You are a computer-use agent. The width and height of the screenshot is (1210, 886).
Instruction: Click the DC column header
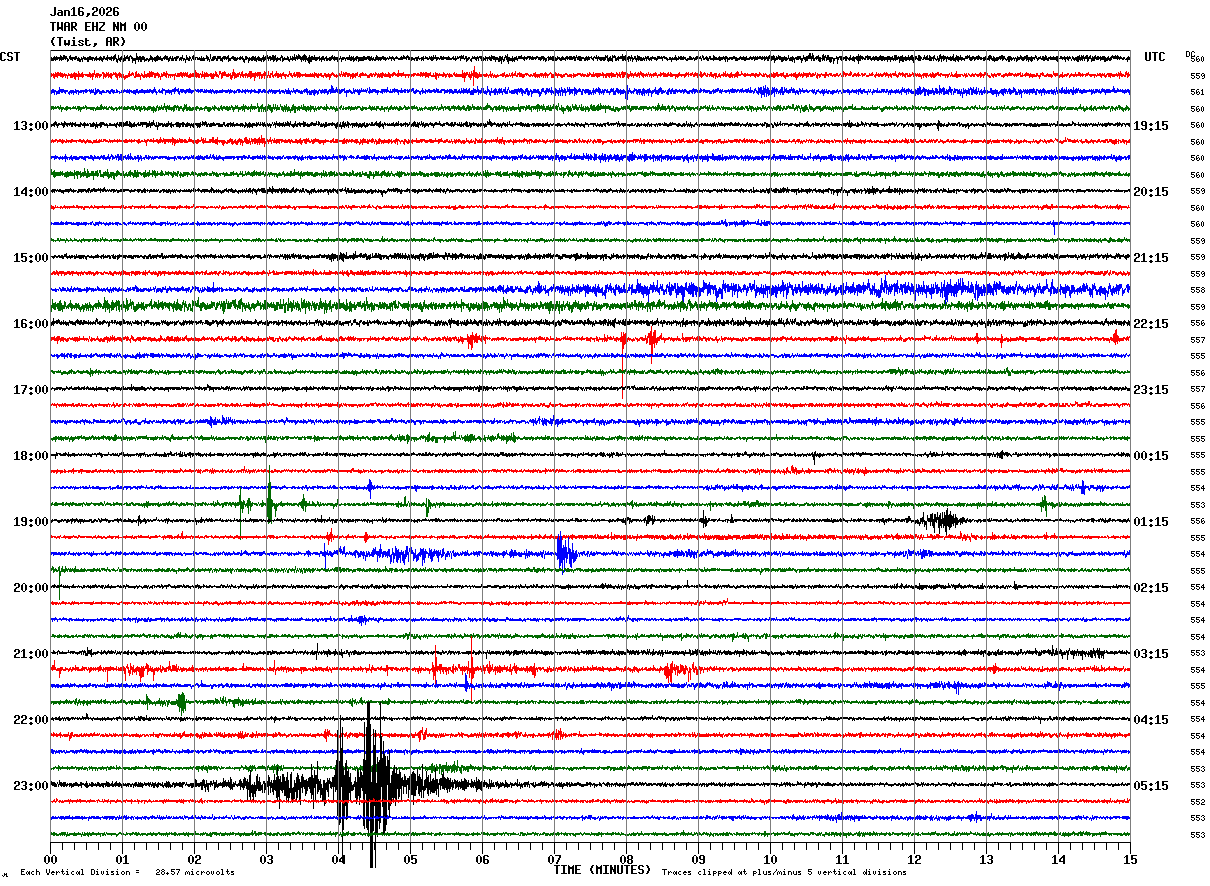(x=1191, y=54)
